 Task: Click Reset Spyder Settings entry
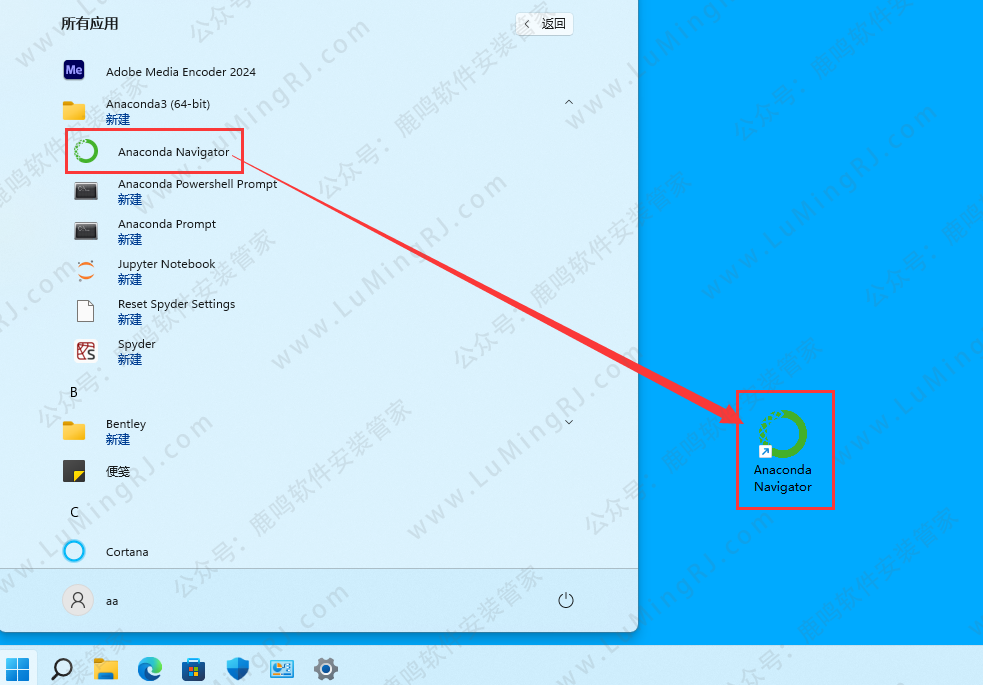coord(175,311)
